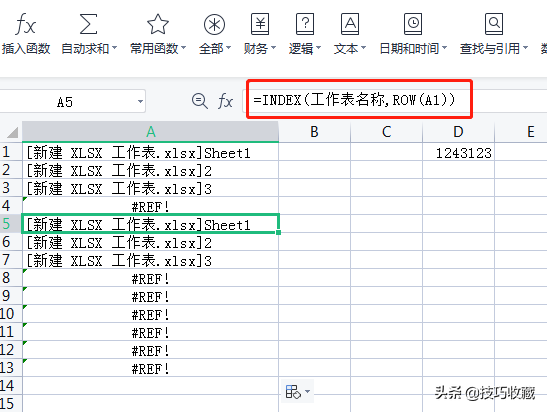This screenshot has width=547, height=412.
Task: Select cell A6 ending with ]2
Action: [x=150, y=242]
